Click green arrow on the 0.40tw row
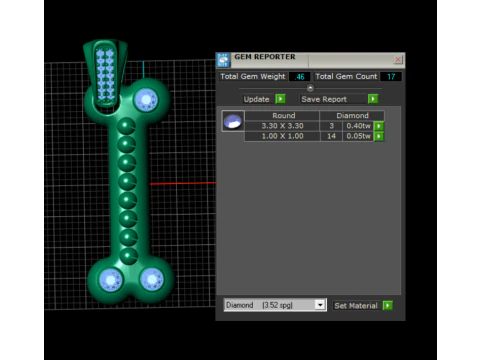The height and width of the screenshot is (360, 480). point(379,126)
